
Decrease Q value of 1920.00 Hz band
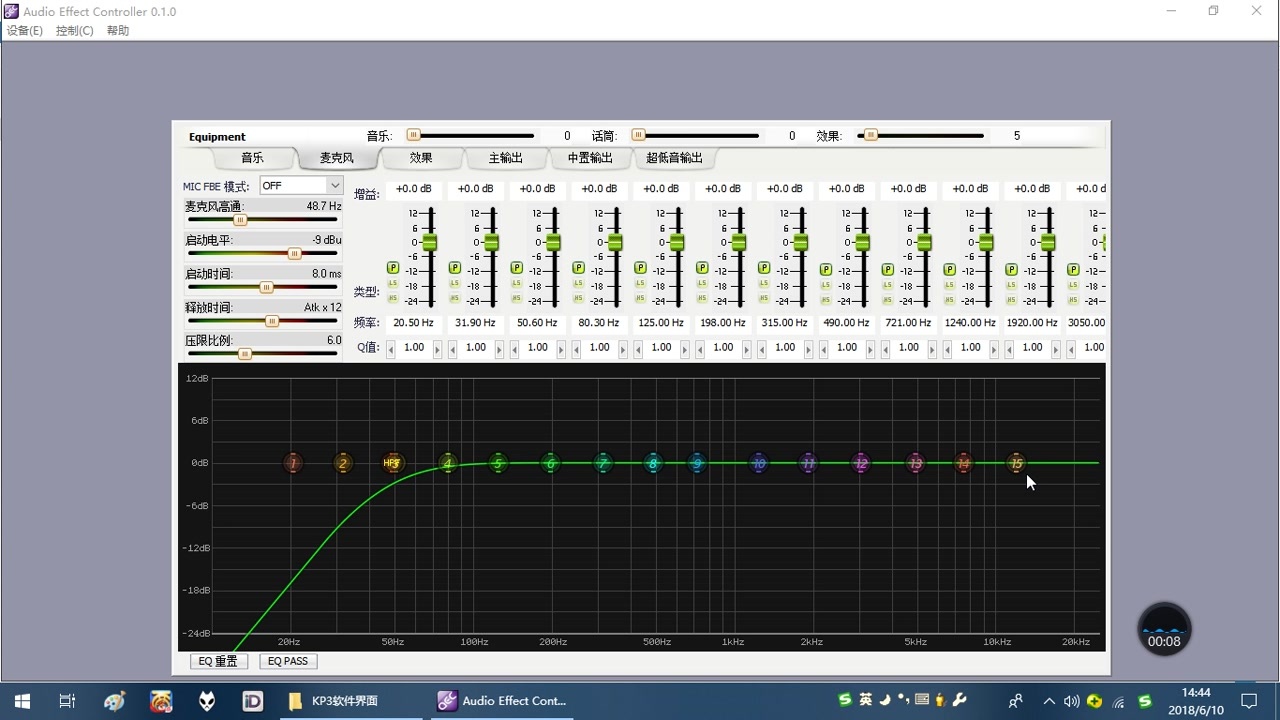[x=1009, y=348]
